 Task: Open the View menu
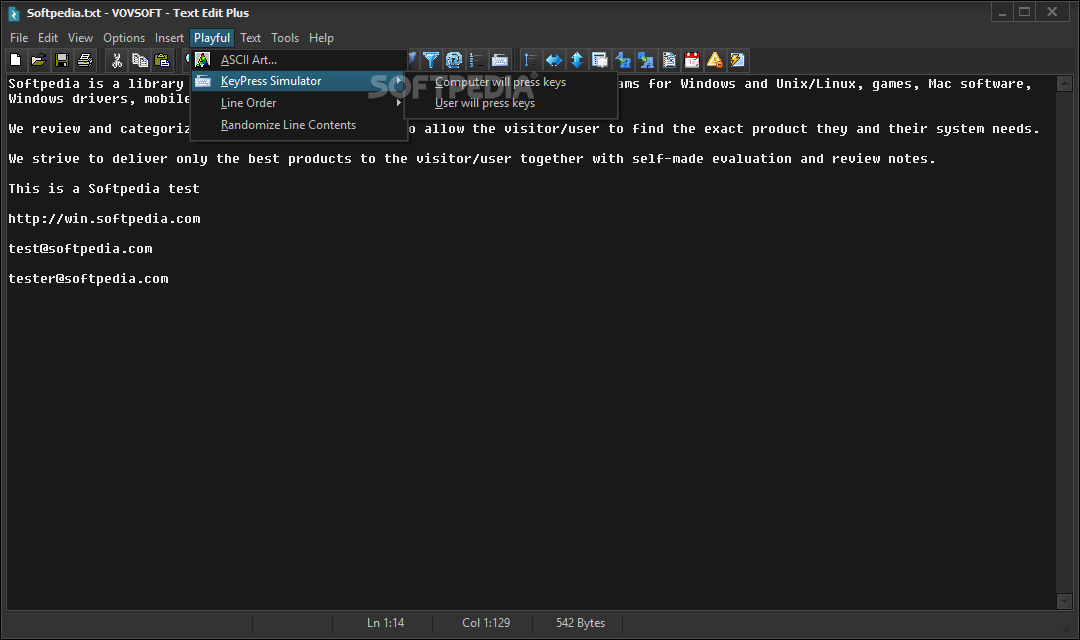click(80, 38)
